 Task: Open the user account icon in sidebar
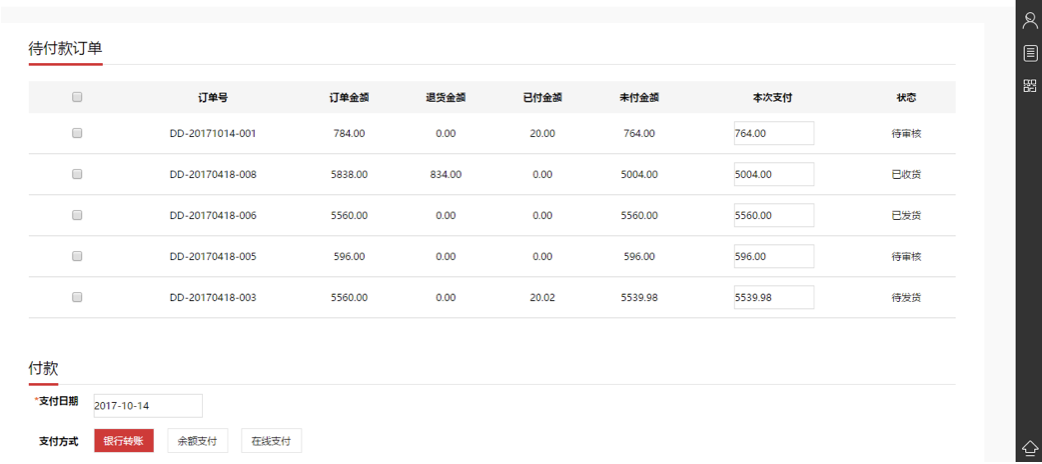click(1029, 21)
